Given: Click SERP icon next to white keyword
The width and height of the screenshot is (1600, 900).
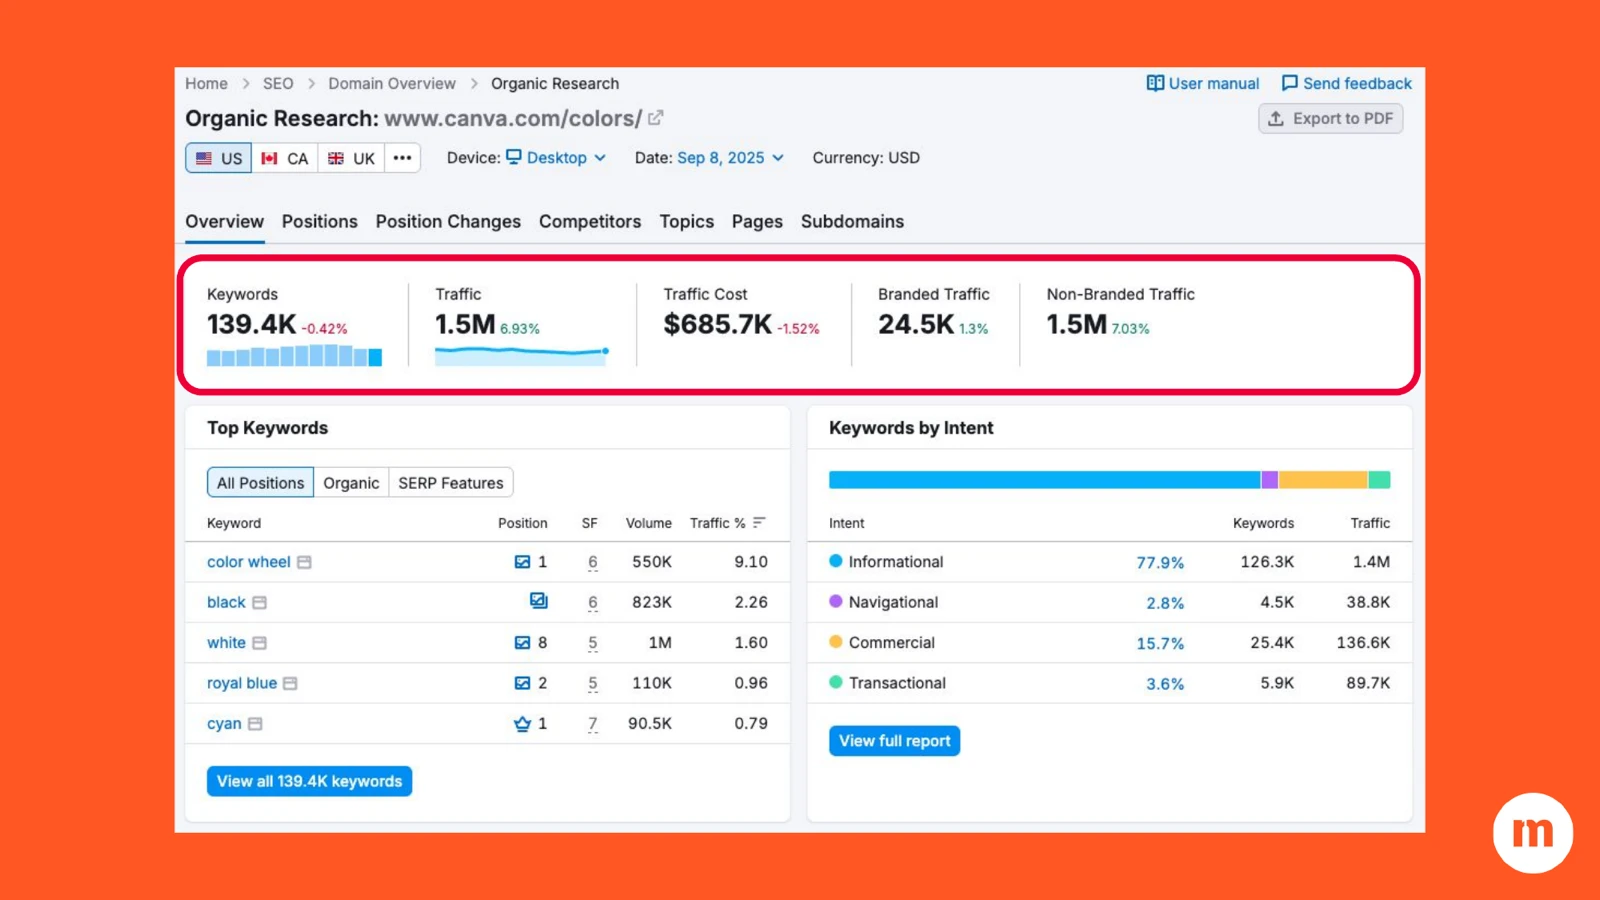Looking at the screenshot, I should coord(259,643).
